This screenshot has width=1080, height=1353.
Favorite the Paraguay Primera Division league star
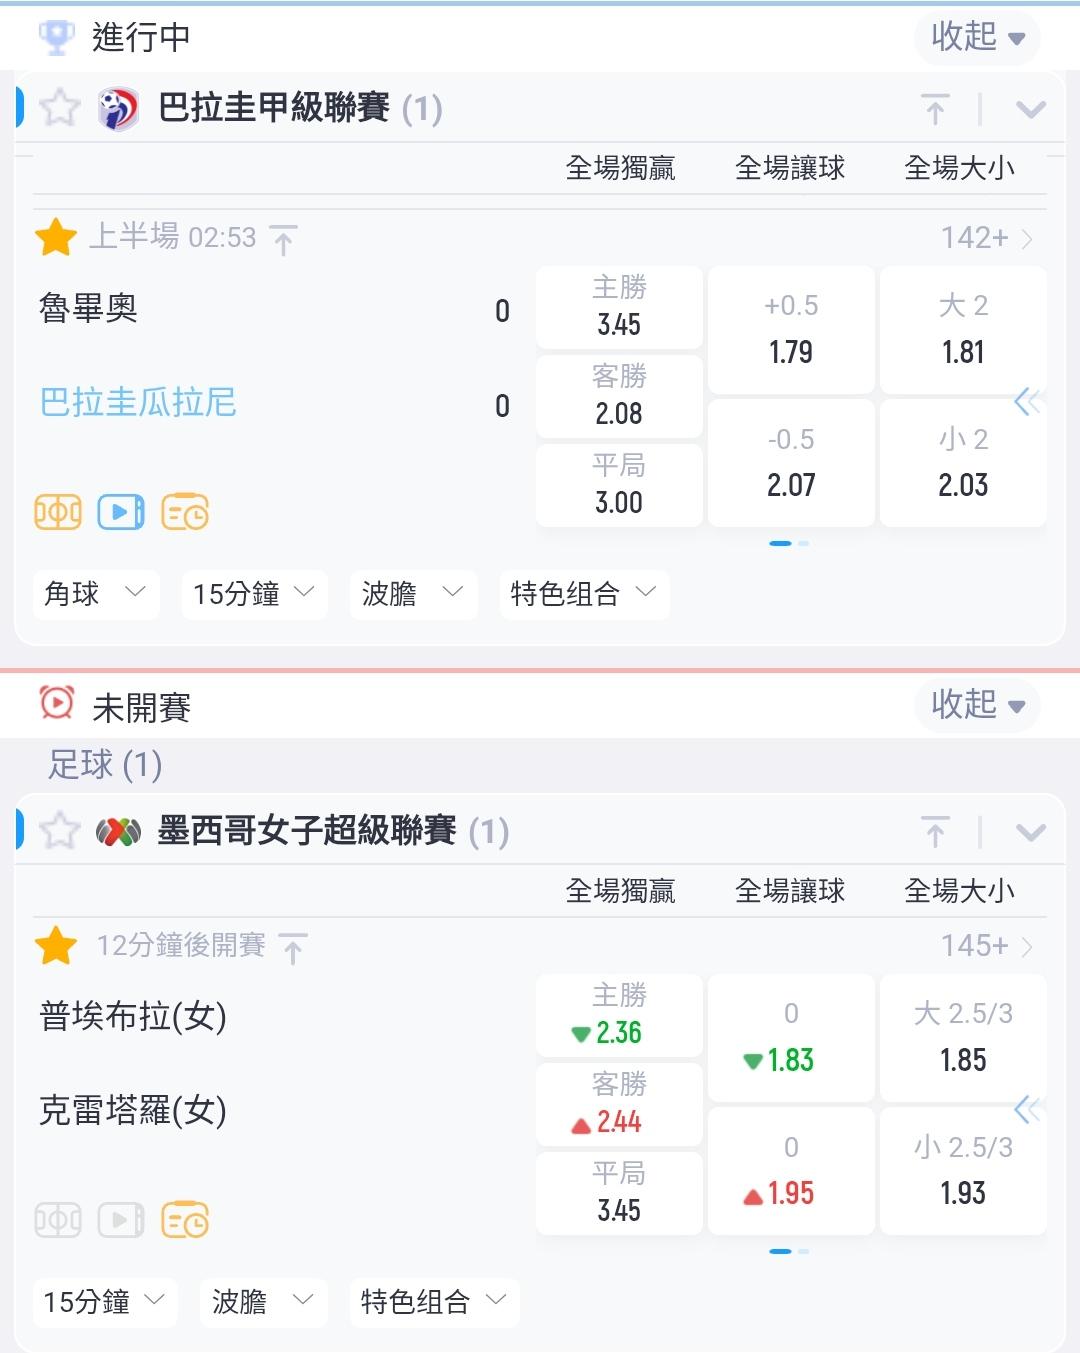pyautogui.click(x=60, y=108)
